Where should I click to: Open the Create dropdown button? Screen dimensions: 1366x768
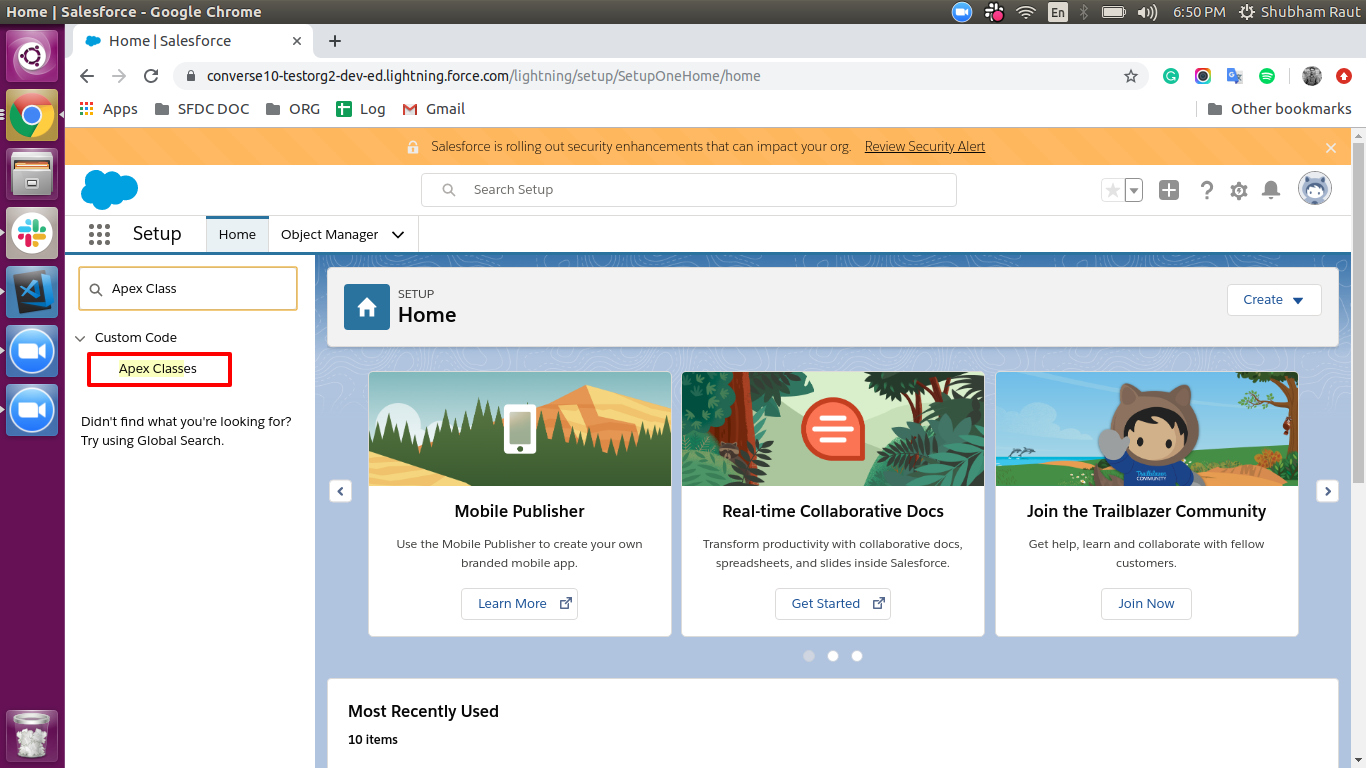tap(1273, 300)
